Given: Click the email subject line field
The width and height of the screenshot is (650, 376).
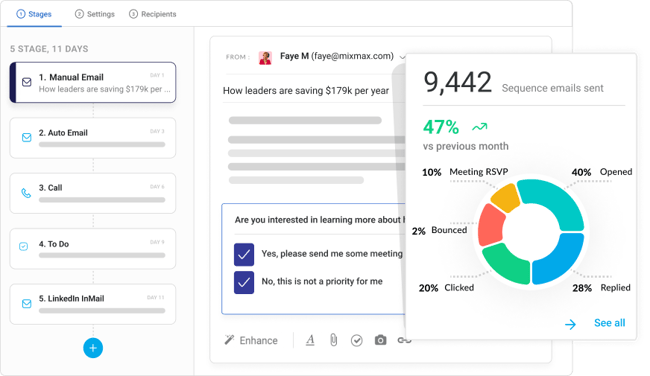Looking at the screenshot, I should pyautogui.click(x=306, y=91).
